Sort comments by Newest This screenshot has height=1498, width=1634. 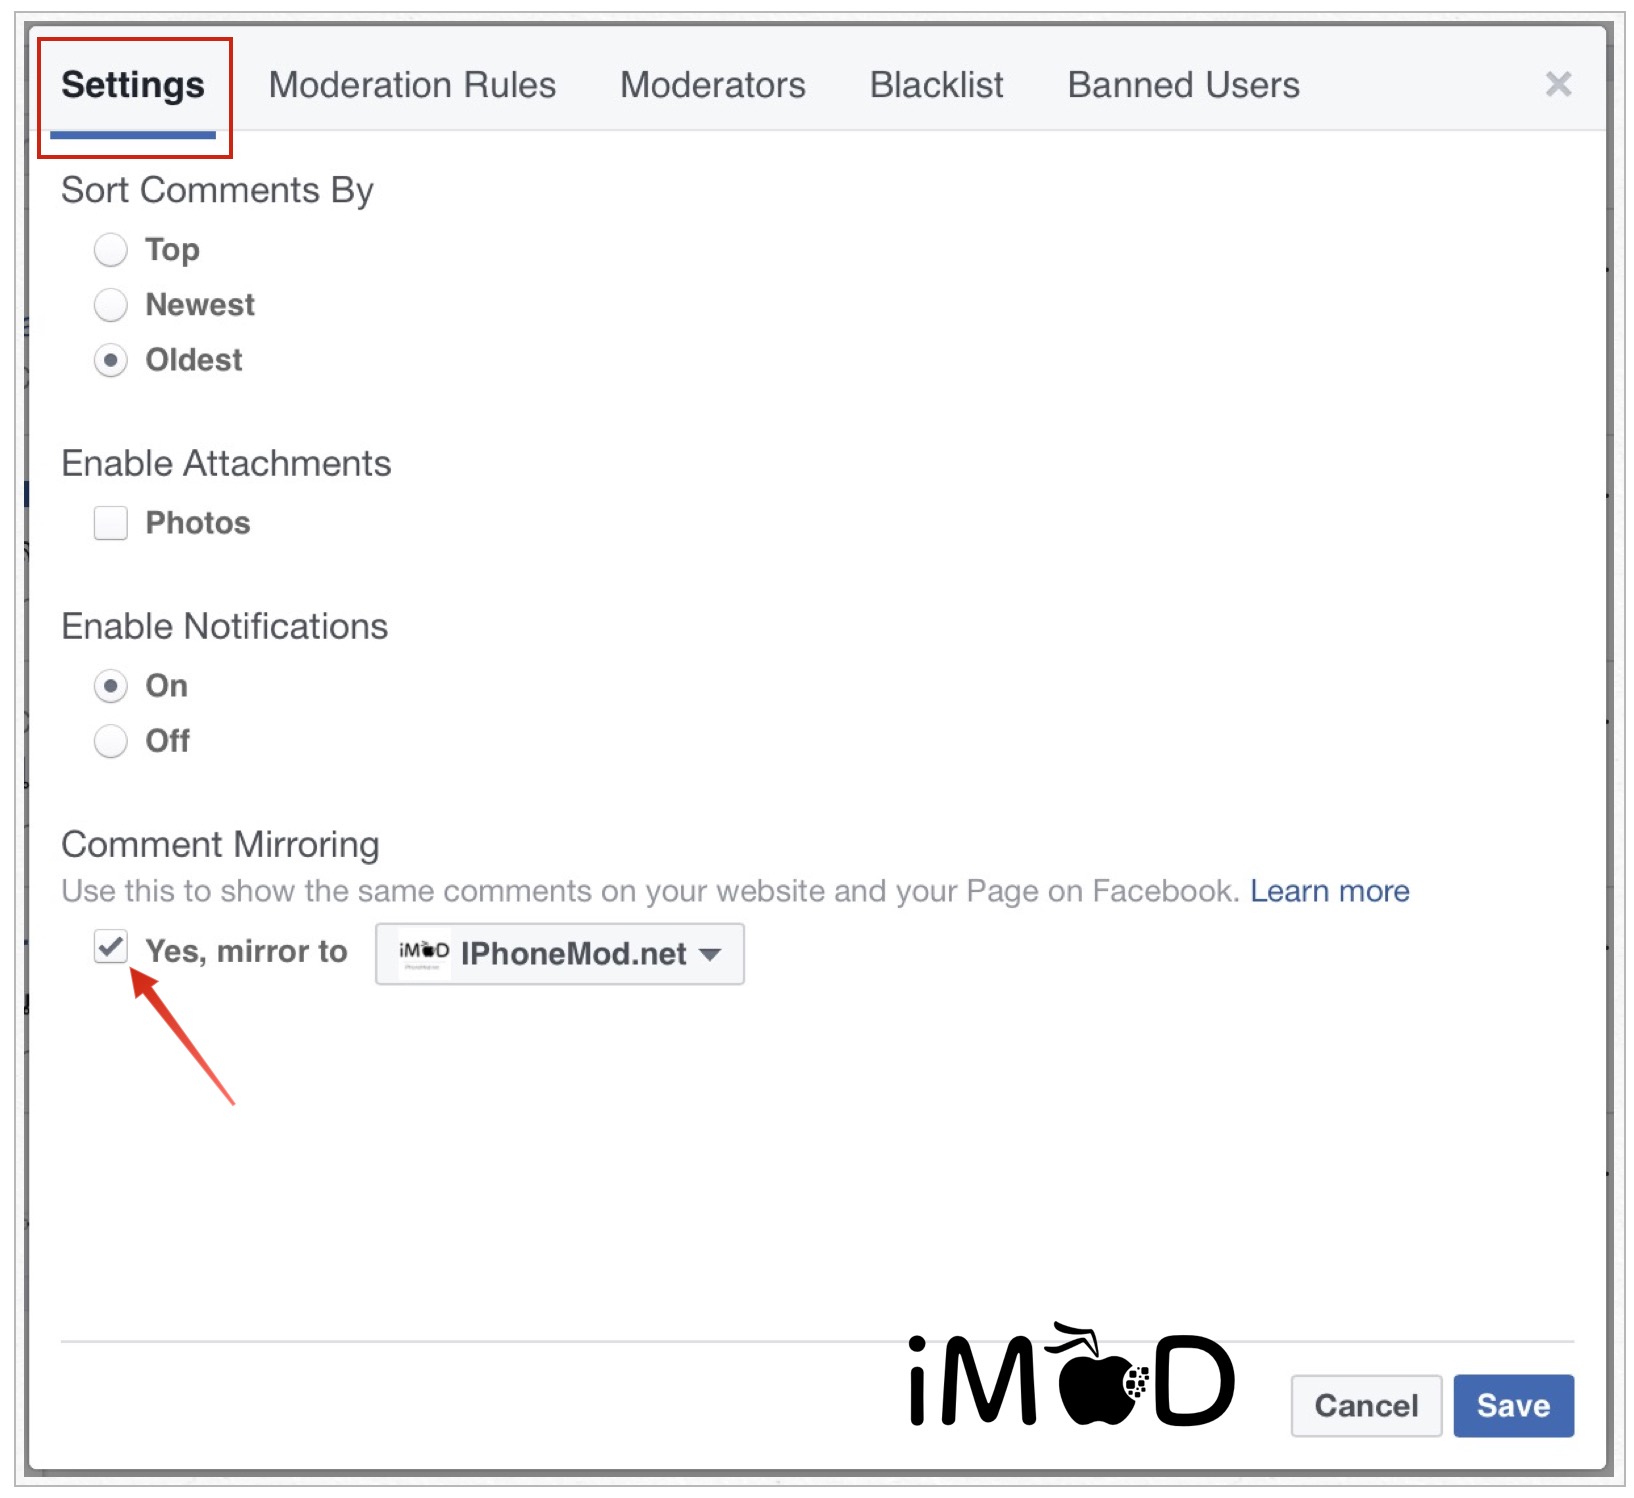111,305
